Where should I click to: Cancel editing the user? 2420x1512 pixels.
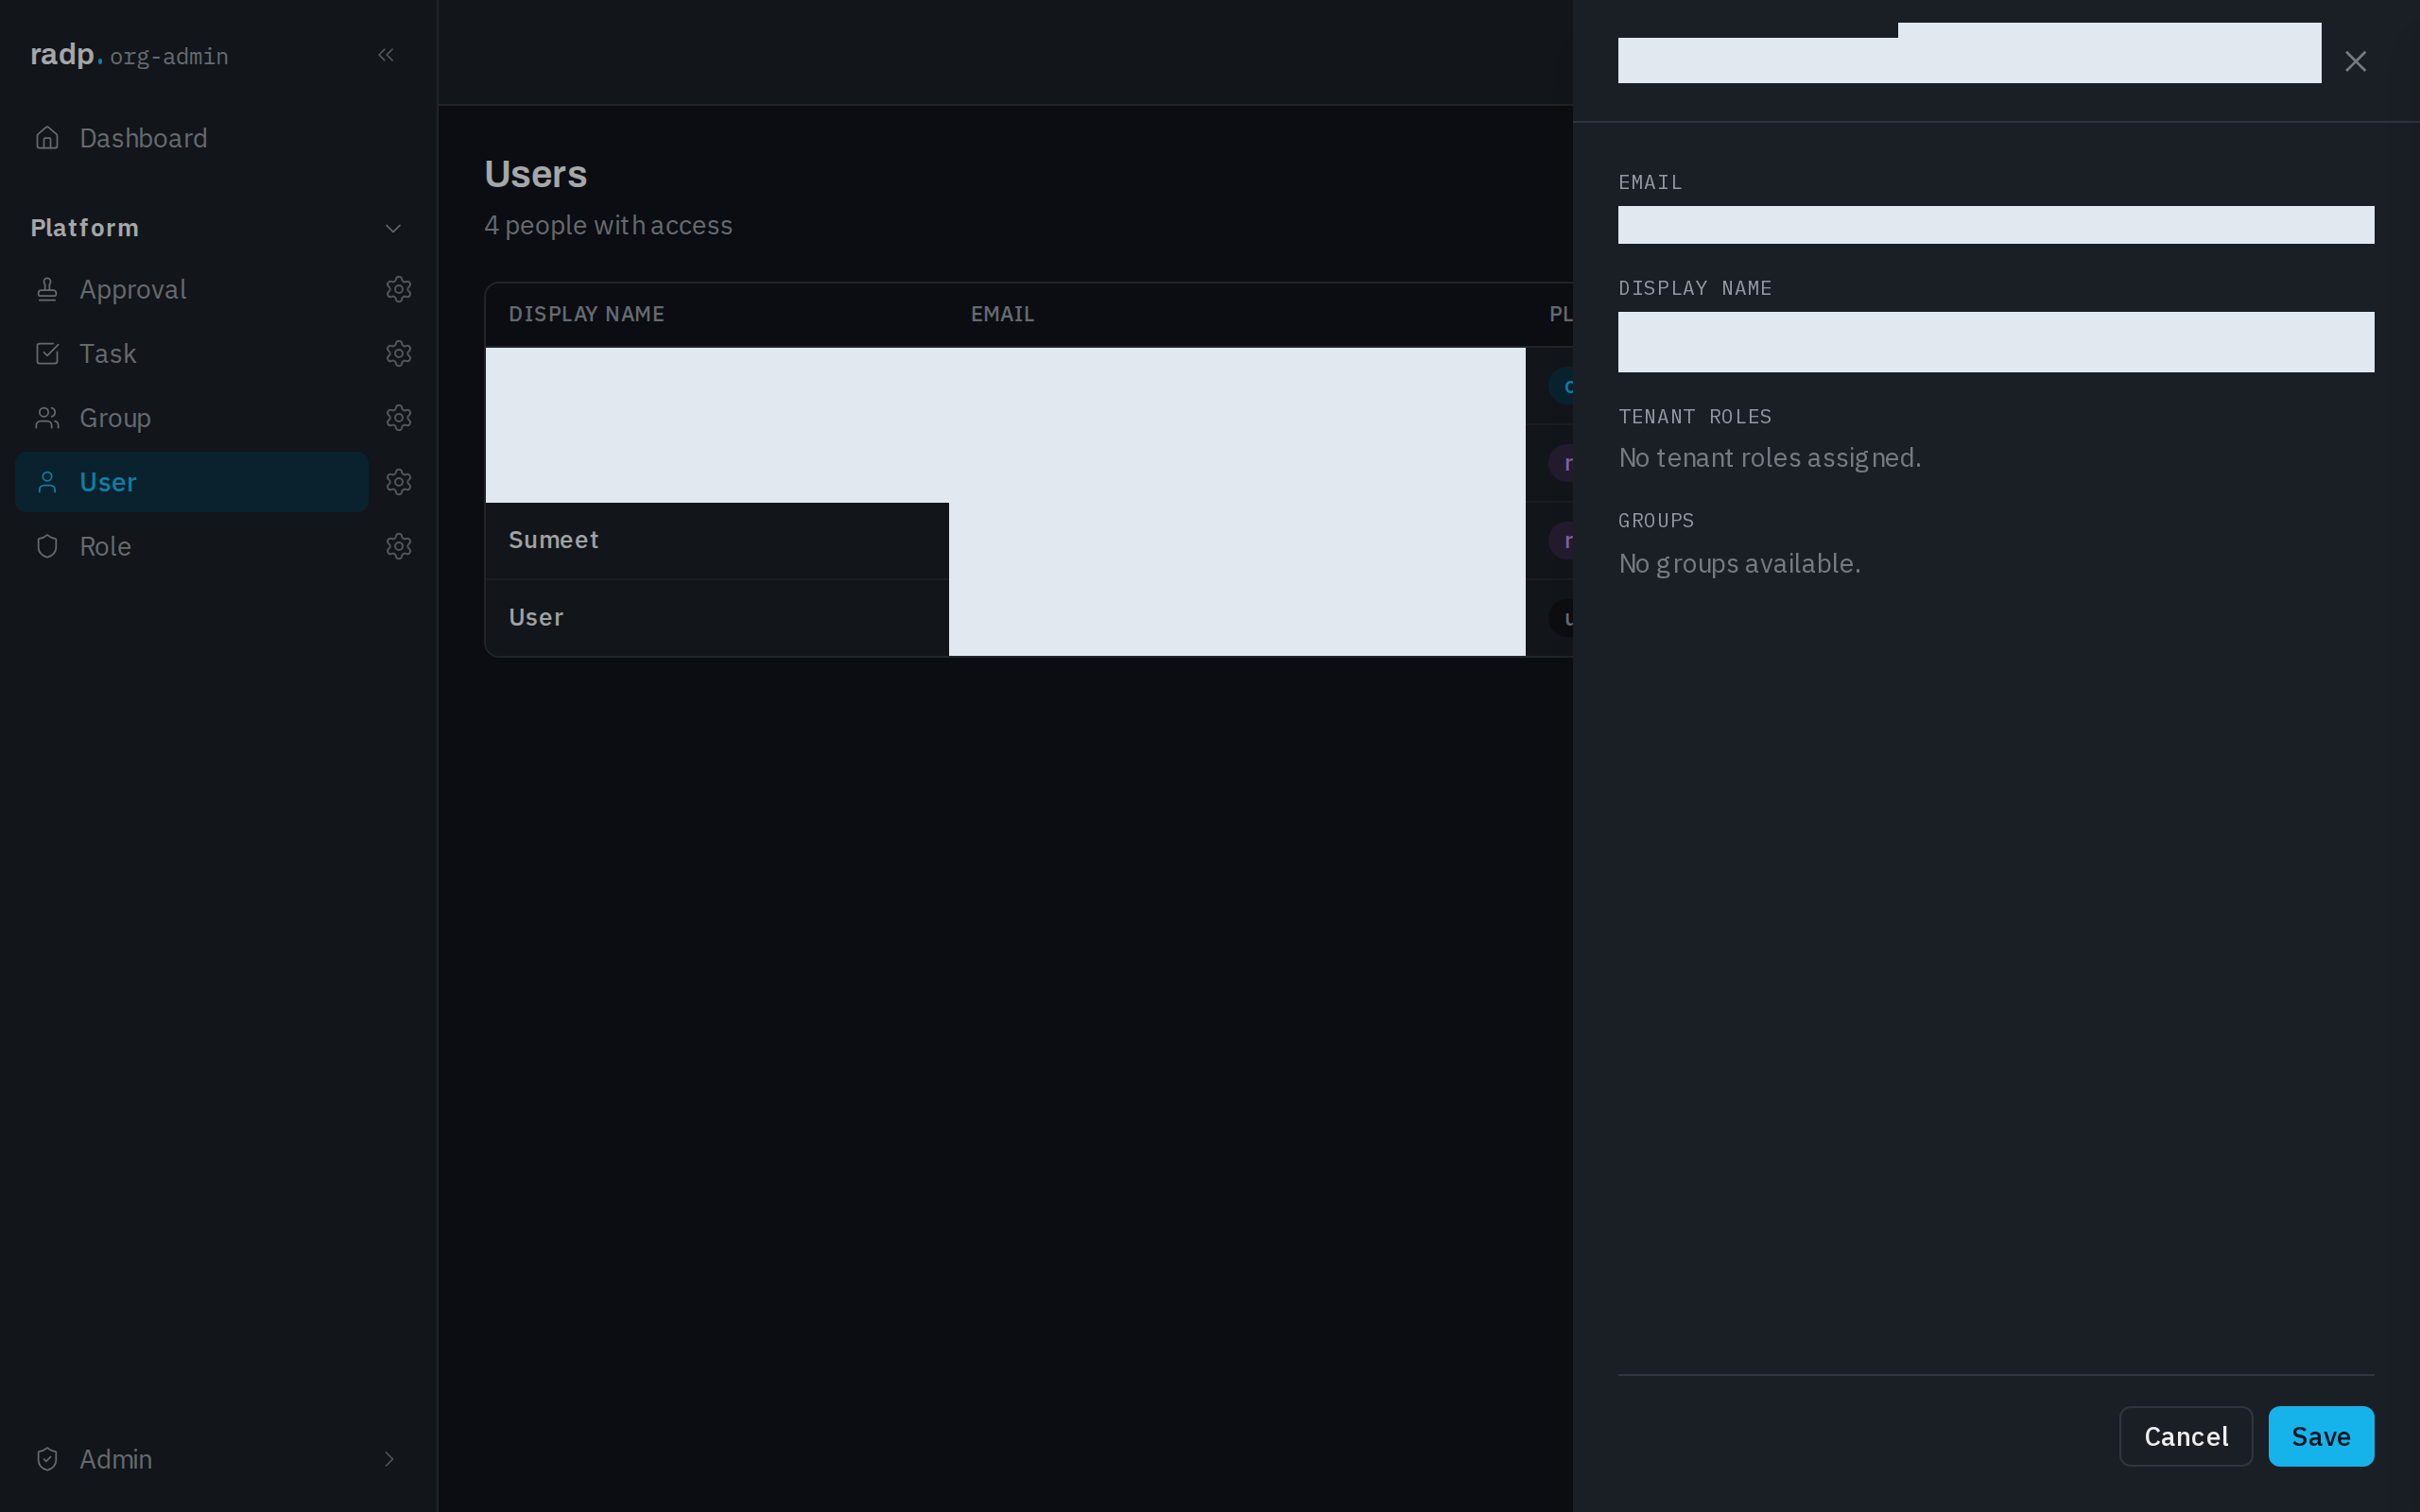(2185, 1436)
